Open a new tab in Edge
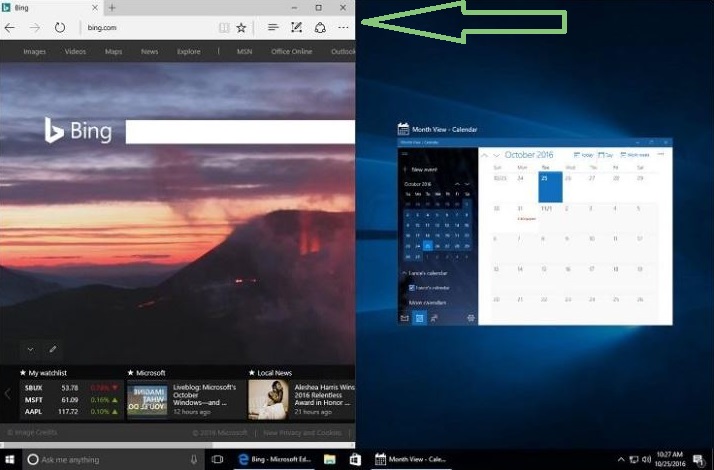 (x=112, y=8)
